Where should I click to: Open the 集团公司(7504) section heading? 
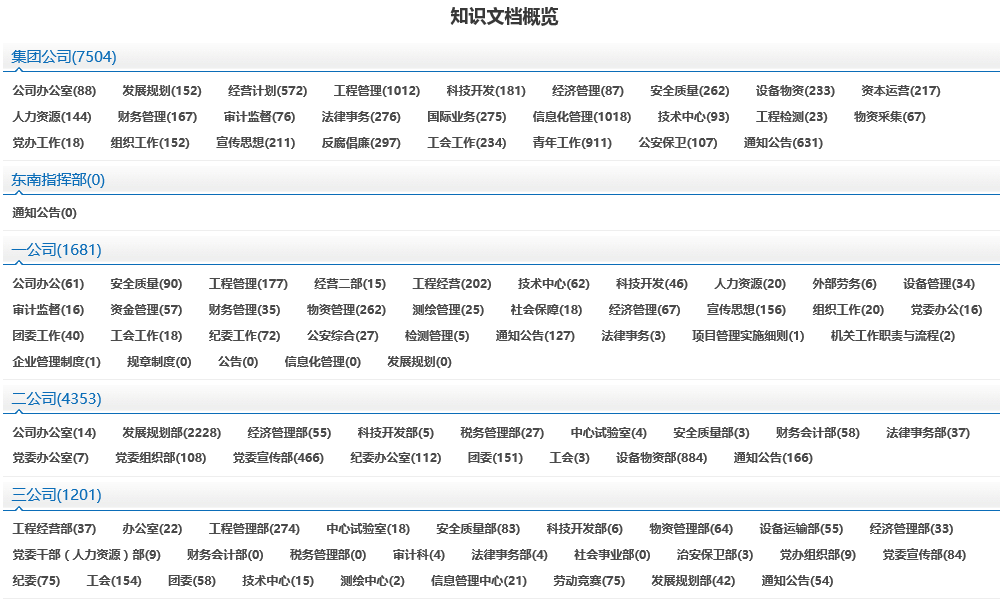[64, 57]
